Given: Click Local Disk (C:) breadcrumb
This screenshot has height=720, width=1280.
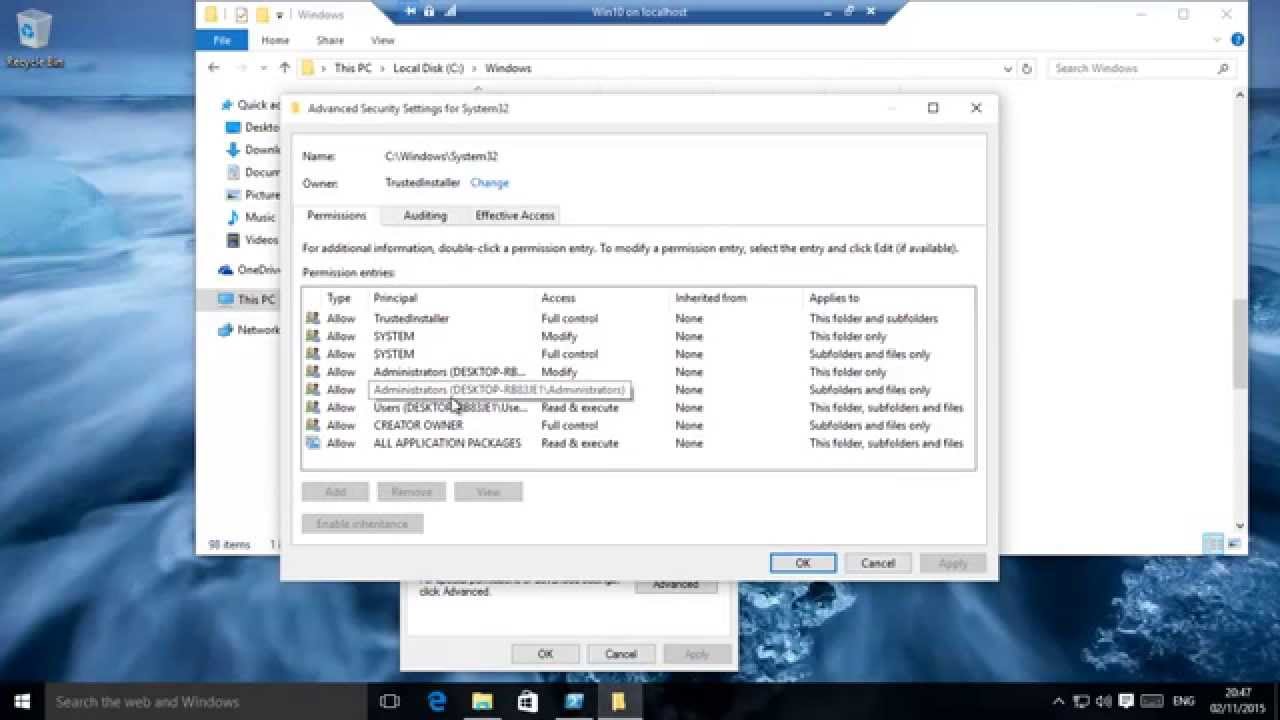Looking at the screenshot, I should click(x=427, y=68).
